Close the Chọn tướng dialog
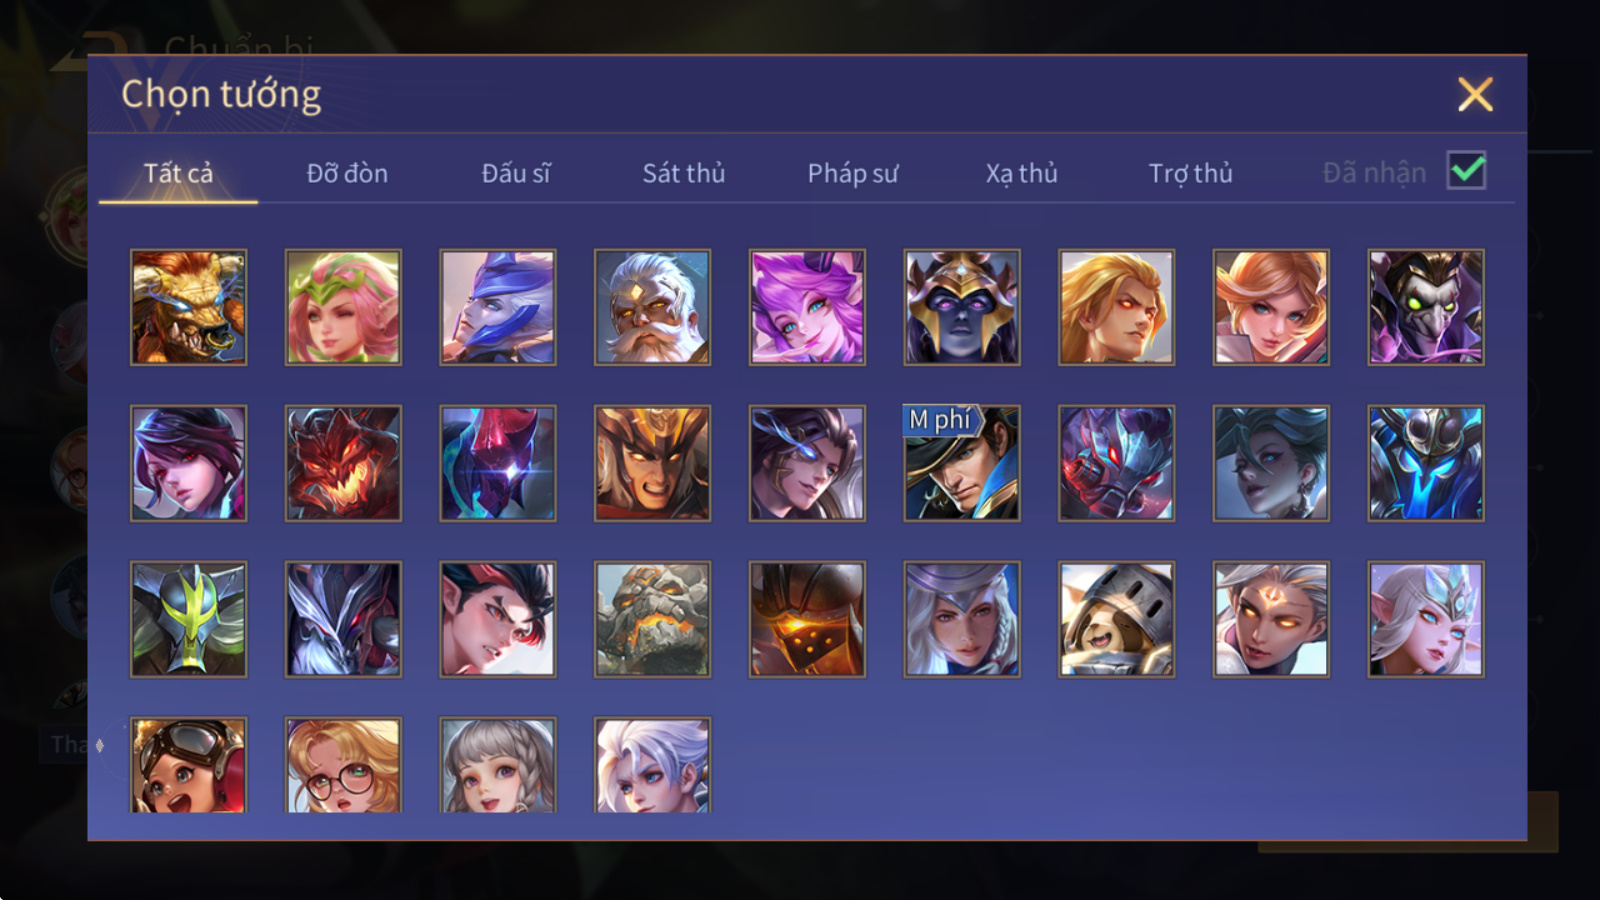Screen dimensions: 1600x900 pyautogui.click(x=1475, y=95)
